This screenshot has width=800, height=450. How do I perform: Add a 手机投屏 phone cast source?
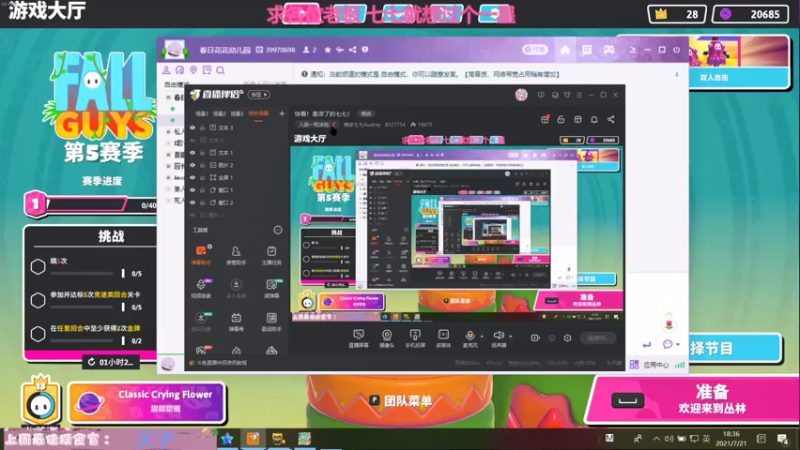pos(415,338)
